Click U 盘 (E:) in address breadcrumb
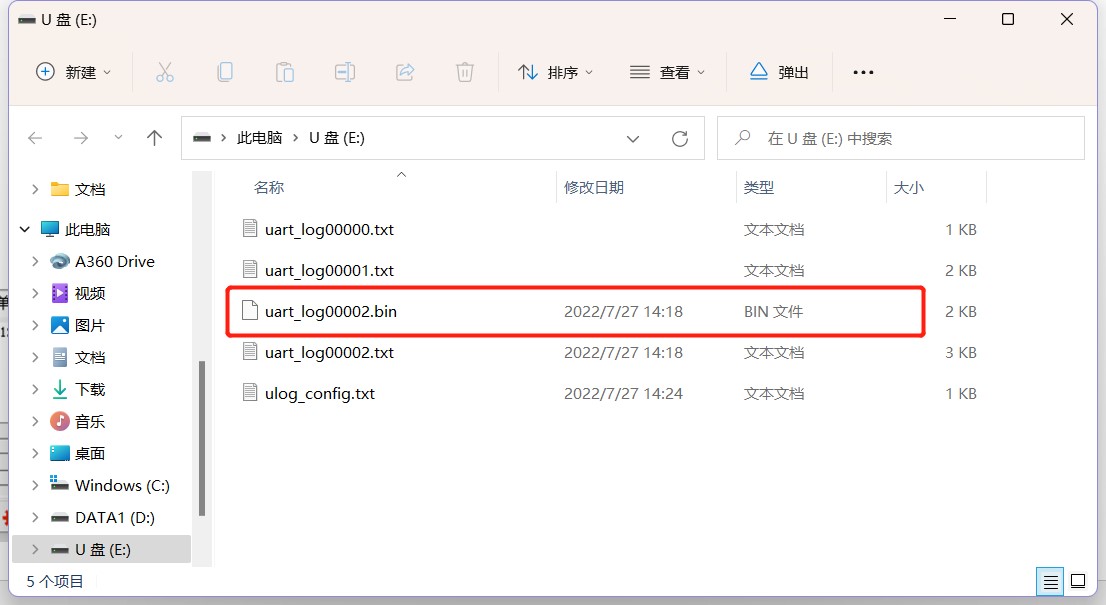The height and width of the screenshot is (605, 1106). click(x=336, y=138)
